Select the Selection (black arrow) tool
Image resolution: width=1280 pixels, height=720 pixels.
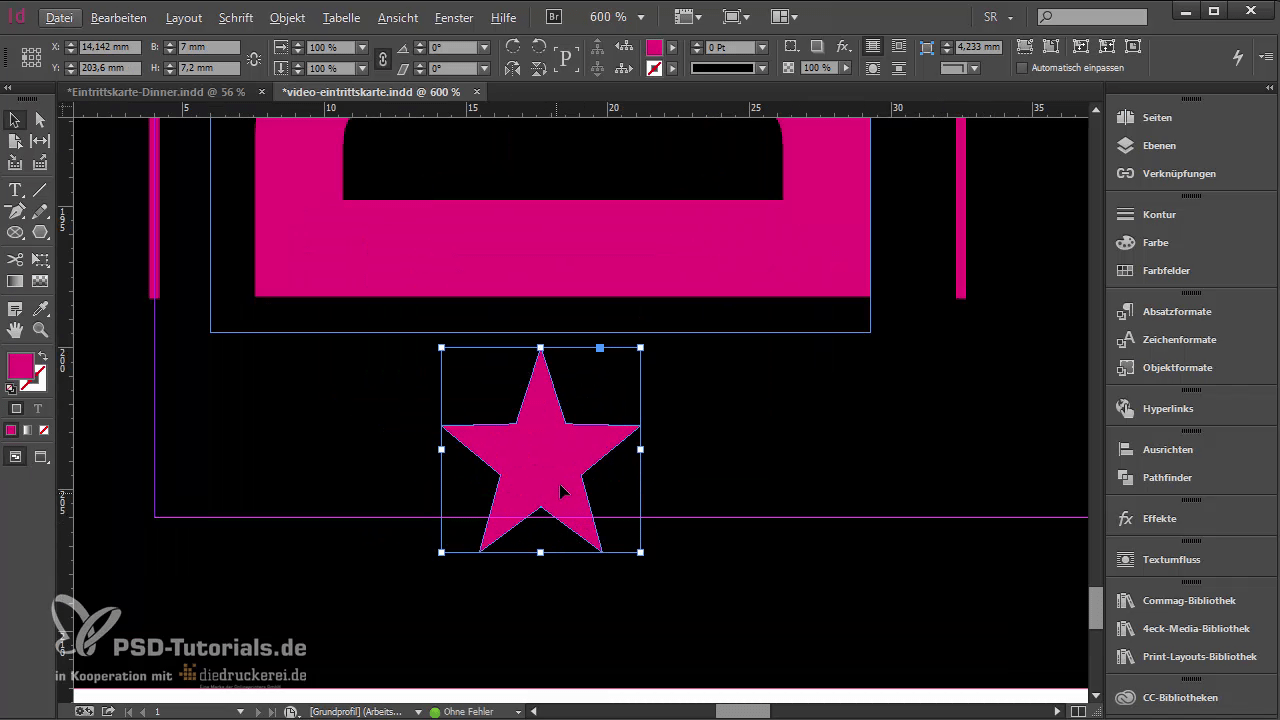15,120
